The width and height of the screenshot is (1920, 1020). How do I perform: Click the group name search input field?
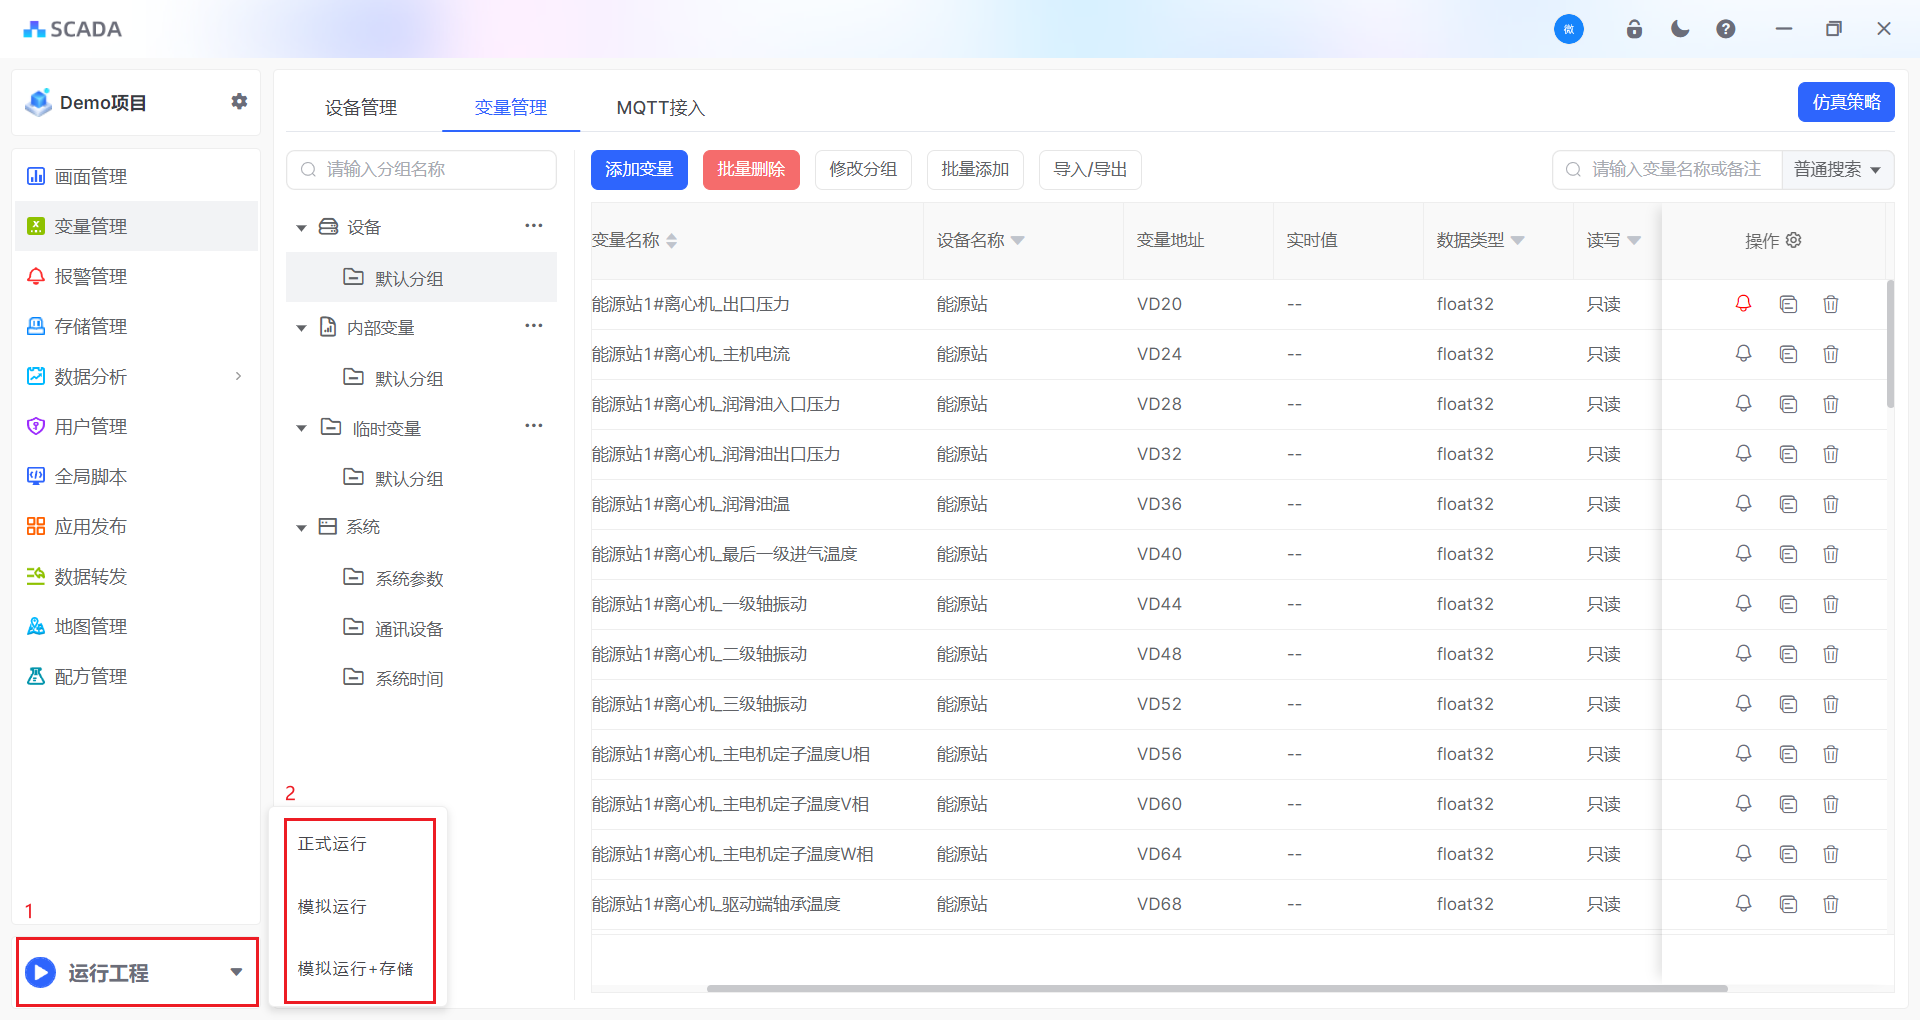pos(420,169)
